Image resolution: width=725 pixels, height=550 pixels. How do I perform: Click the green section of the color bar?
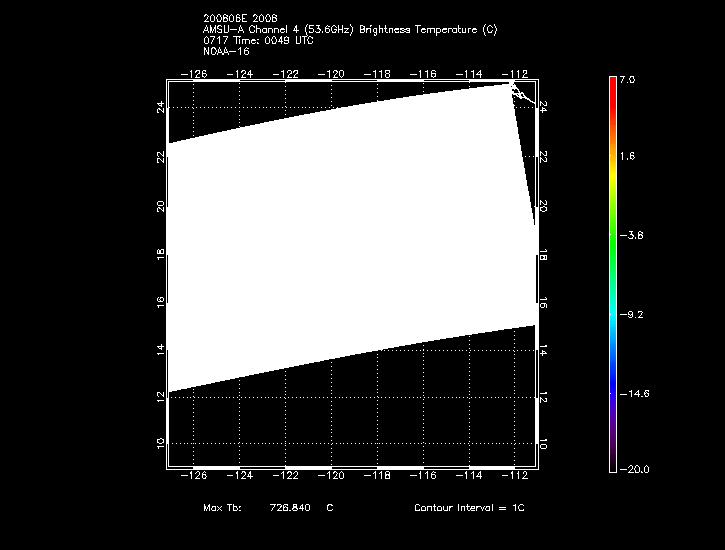click(612, 215)
